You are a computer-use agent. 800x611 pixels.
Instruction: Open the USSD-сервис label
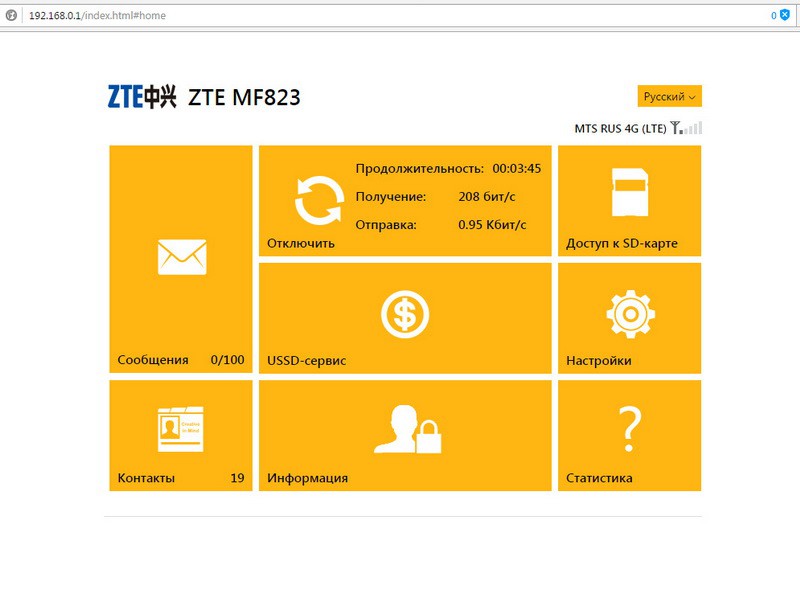tap(306, 360)
